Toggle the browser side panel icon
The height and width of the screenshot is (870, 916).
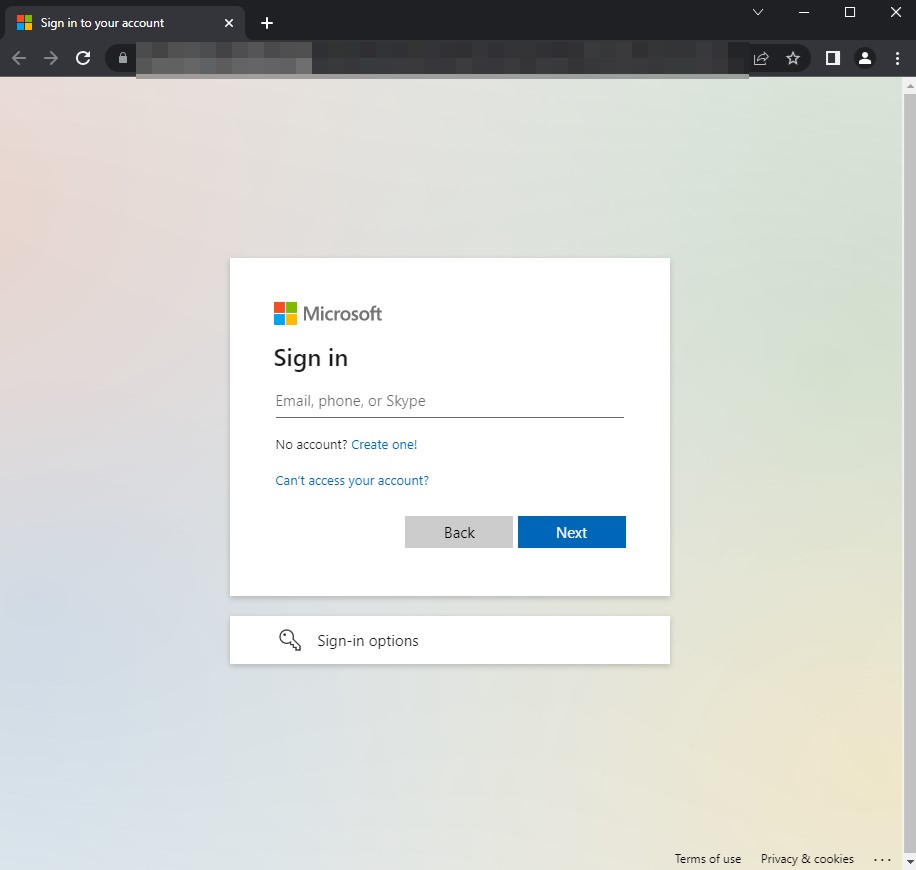click(832, 58)
